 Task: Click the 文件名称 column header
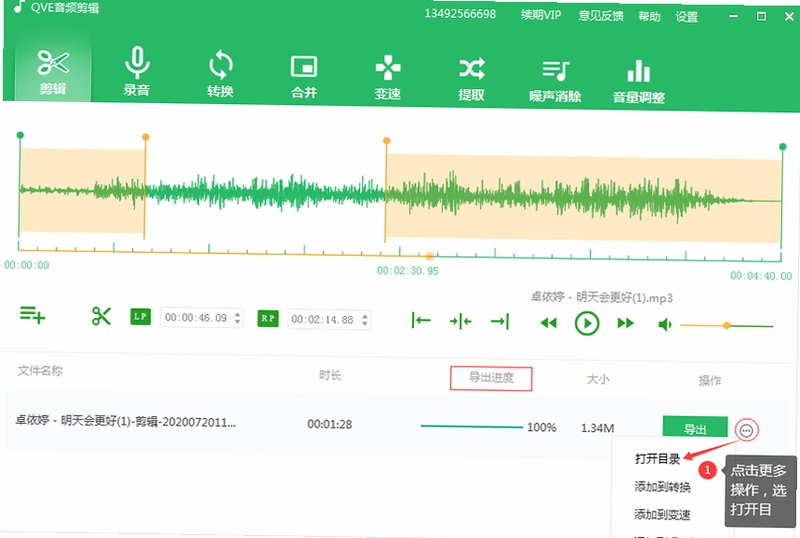pos(40,371)
